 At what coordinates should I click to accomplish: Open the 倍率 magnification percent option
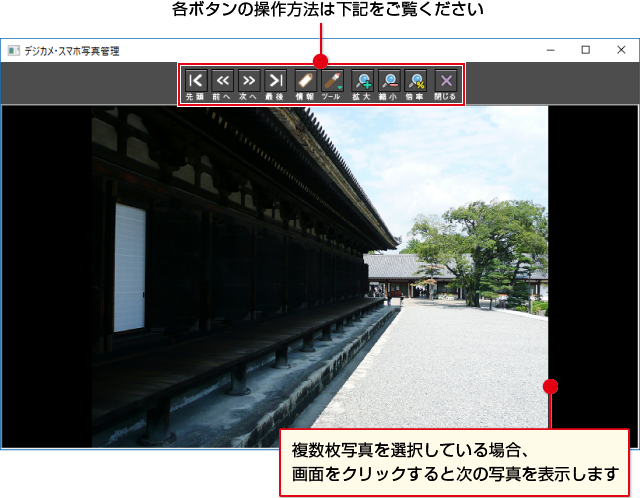pyautogui.click(x=416, y=83)
